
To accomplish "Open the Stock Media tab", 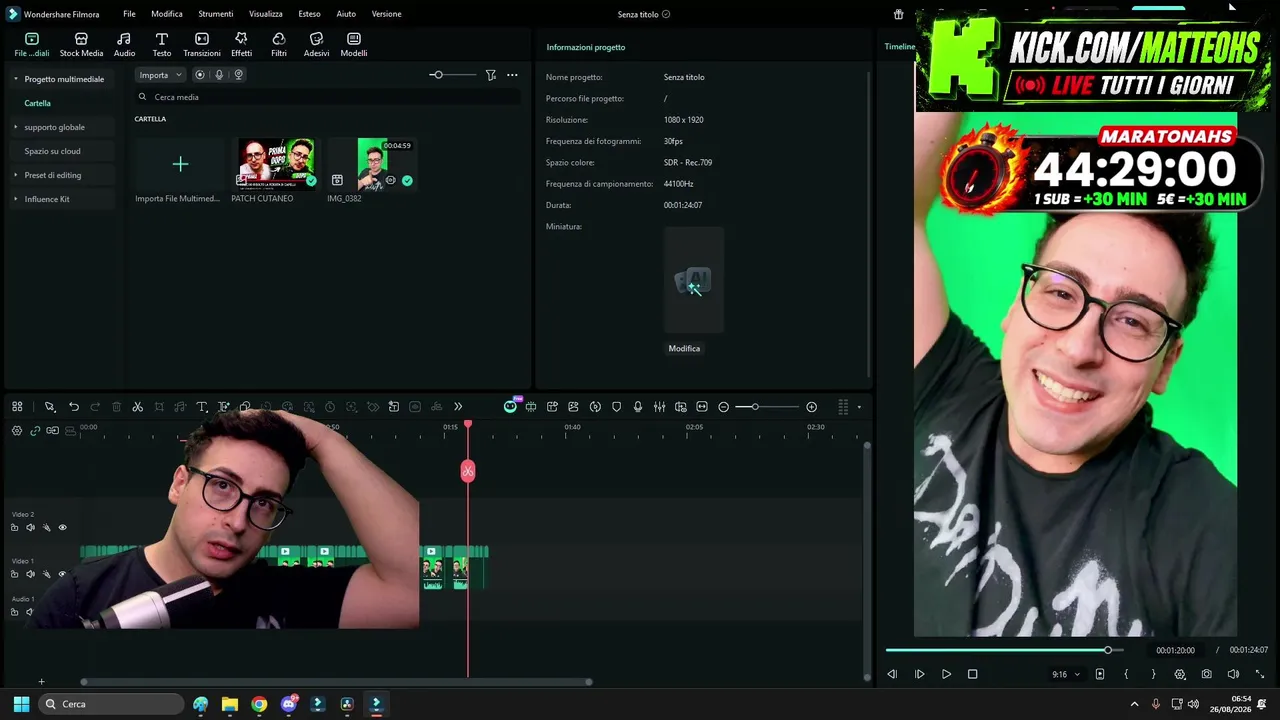I will pyautogui.click(x=81, y=44).
